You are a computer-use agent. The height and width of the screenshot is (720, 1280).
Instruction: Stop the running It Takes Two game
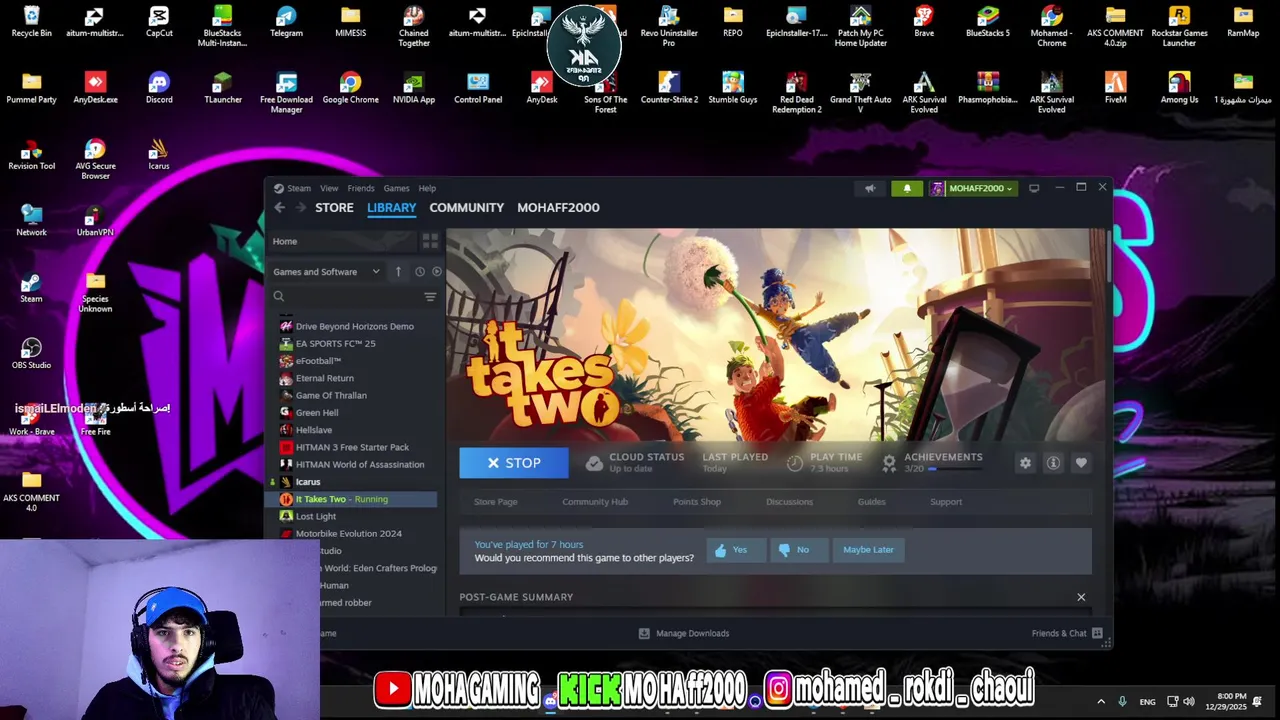point(514,463)
